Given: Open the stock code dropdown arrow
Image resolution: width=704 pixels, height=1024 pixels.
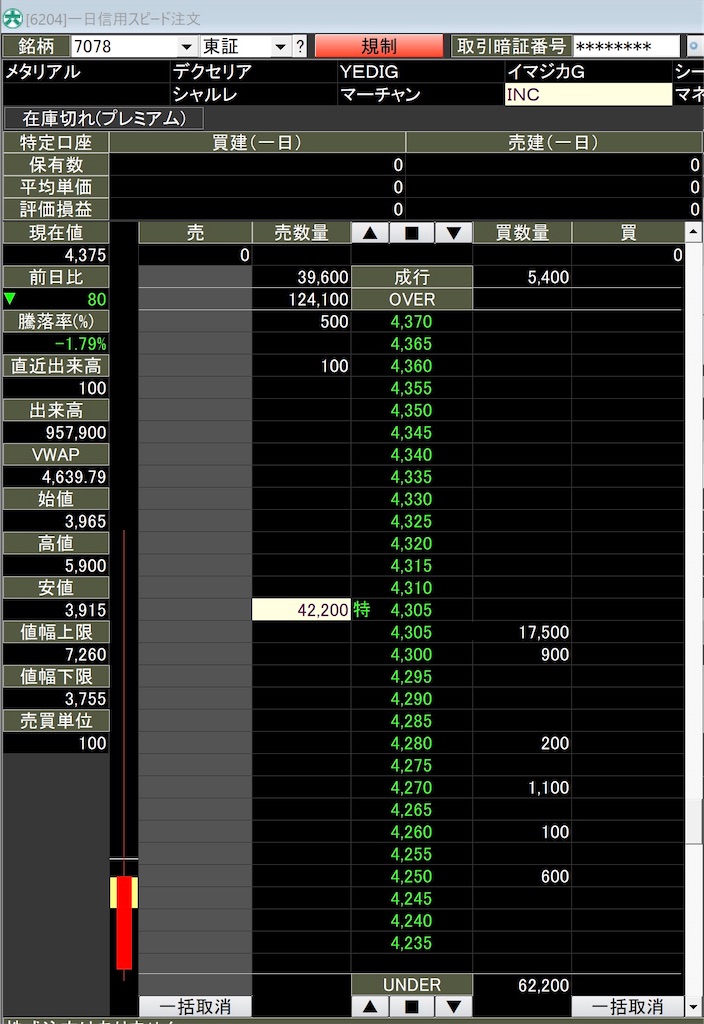Looking at the screenshot, I should pos(186,46).
